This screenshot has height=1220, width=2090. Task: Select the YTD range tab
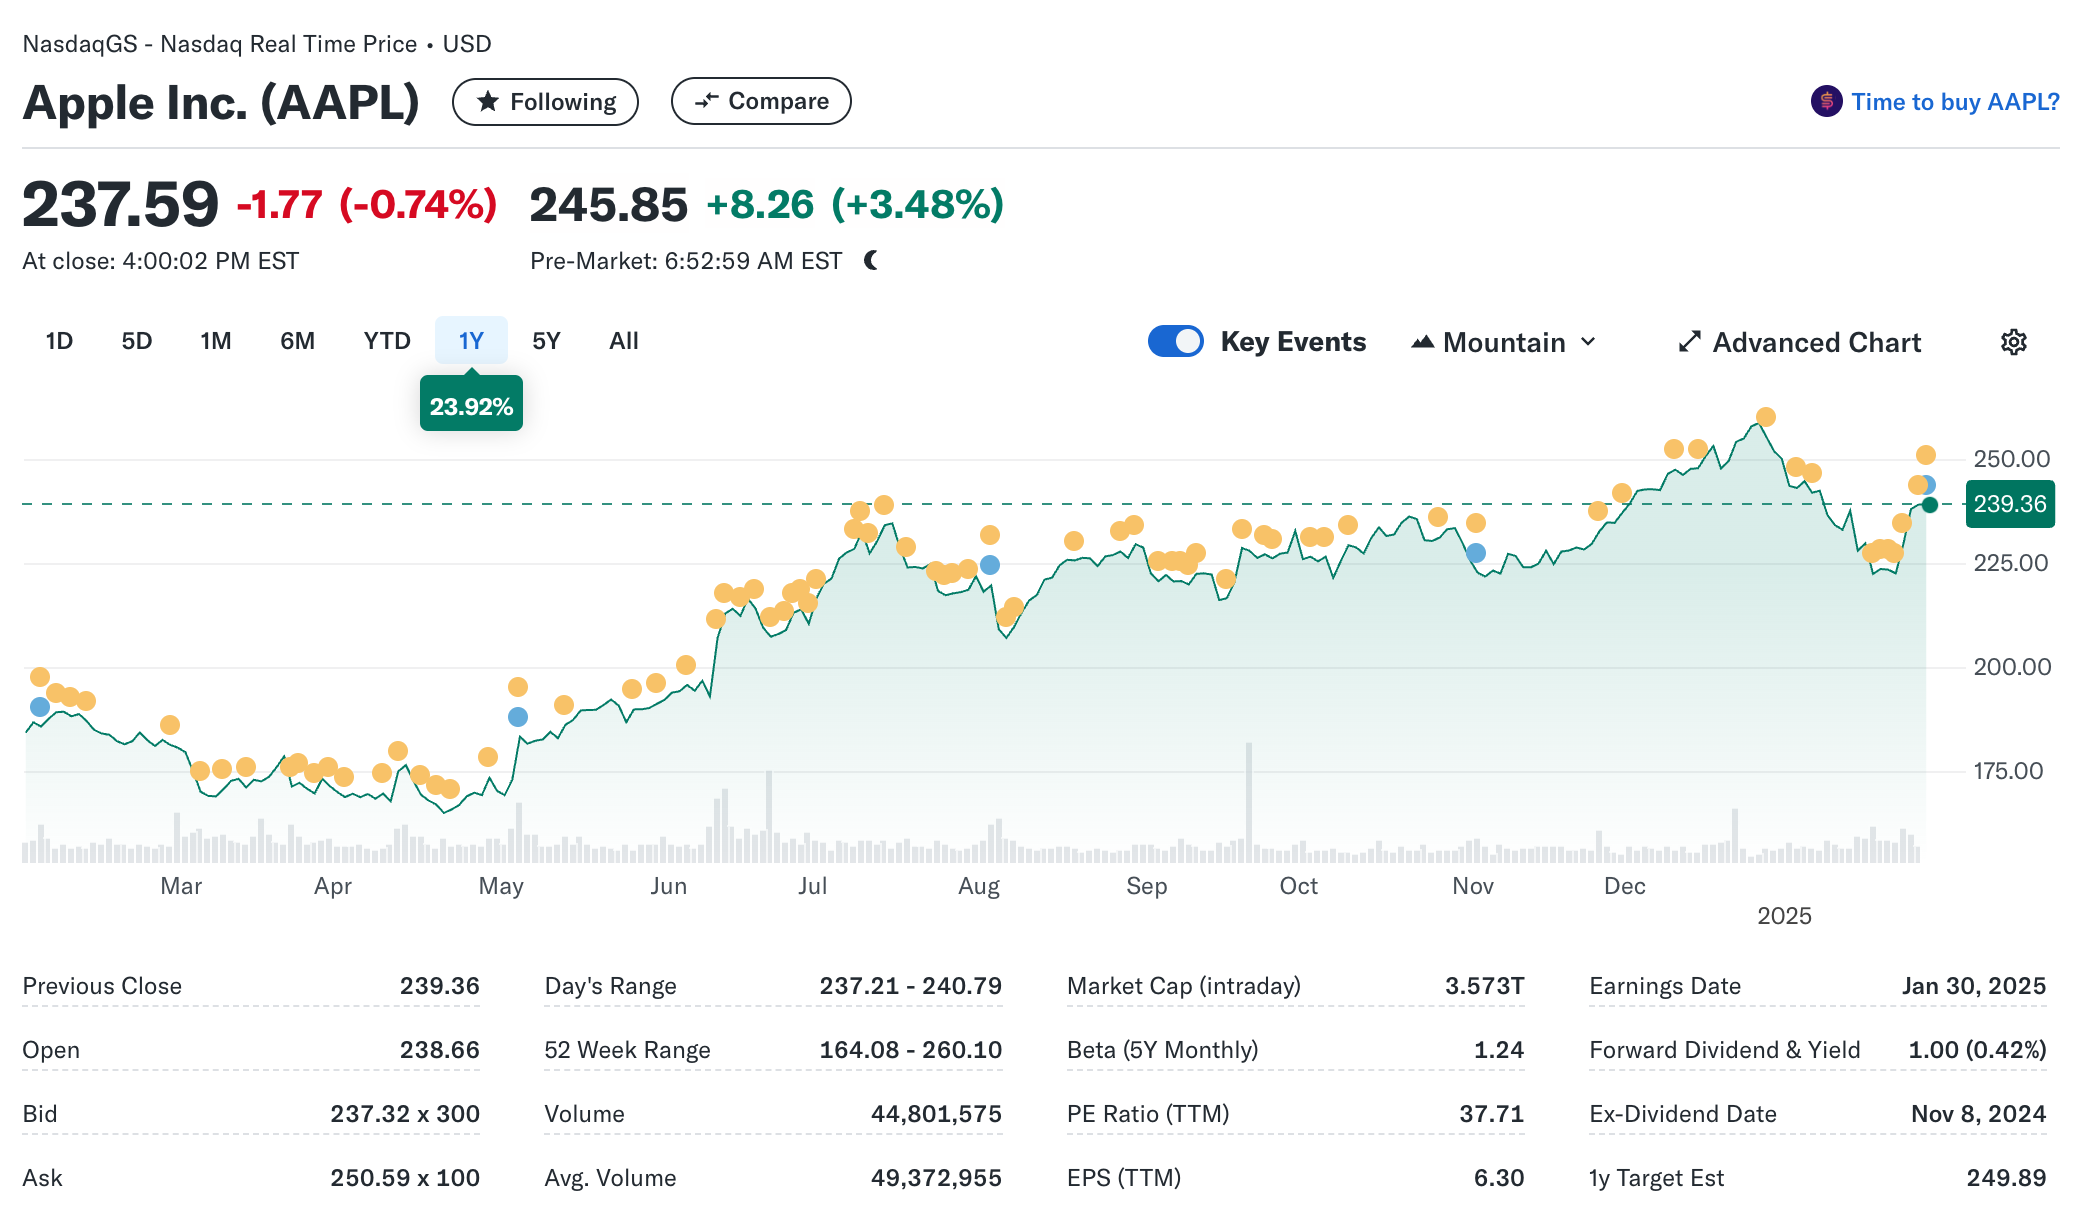(387, 341)
